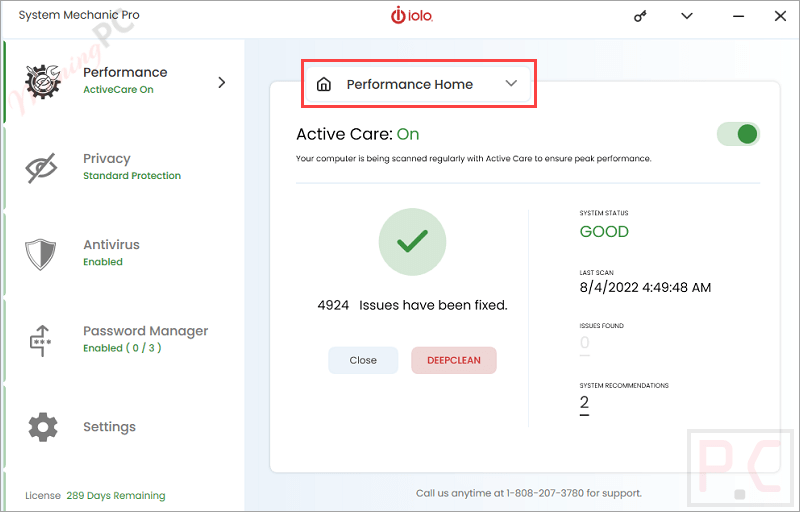
Task: Click the 289 Days Remaining license text
Action: coord(116,495)
